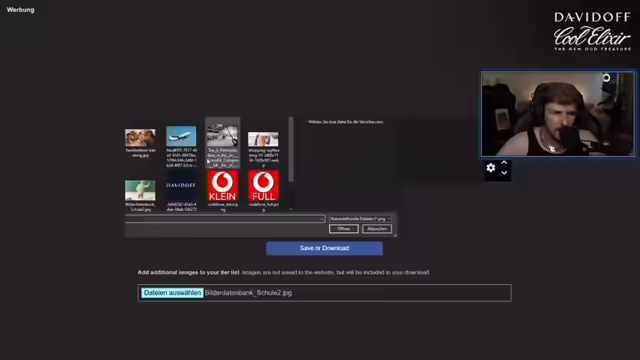
Task: Open webcam overlay settings gear
Action: coord(491,168)
